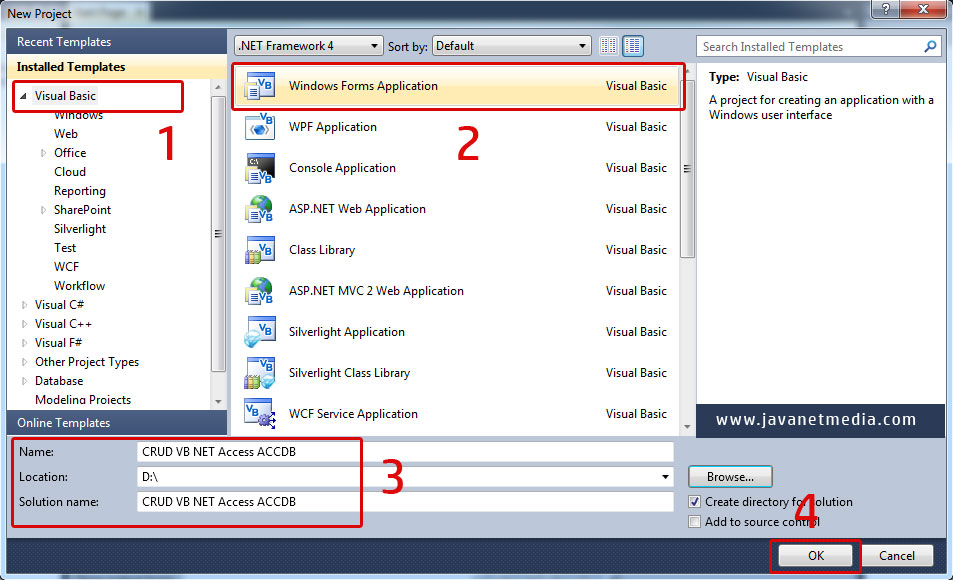Select Test in the template tree
Image resolution: width=953 pixels, height=580 pixels.
65,248
